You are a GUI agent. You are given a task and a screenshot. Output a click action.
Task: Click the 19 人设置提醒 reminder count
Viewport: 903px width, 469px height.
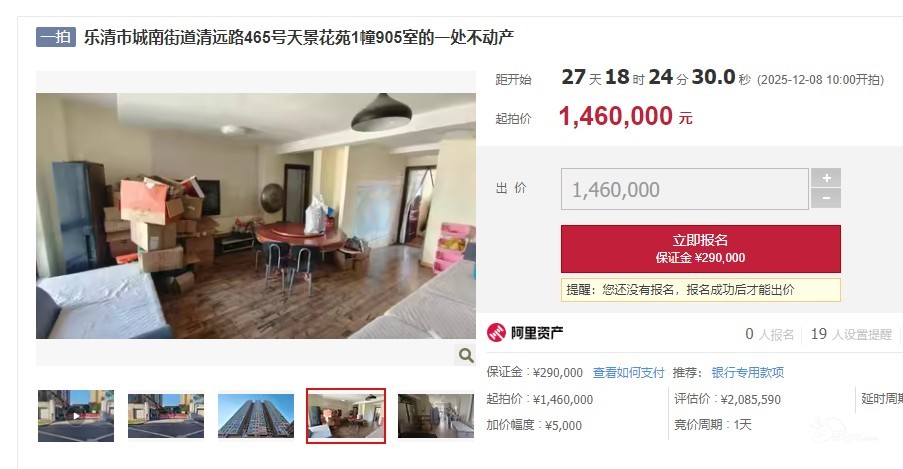point(851,334)
